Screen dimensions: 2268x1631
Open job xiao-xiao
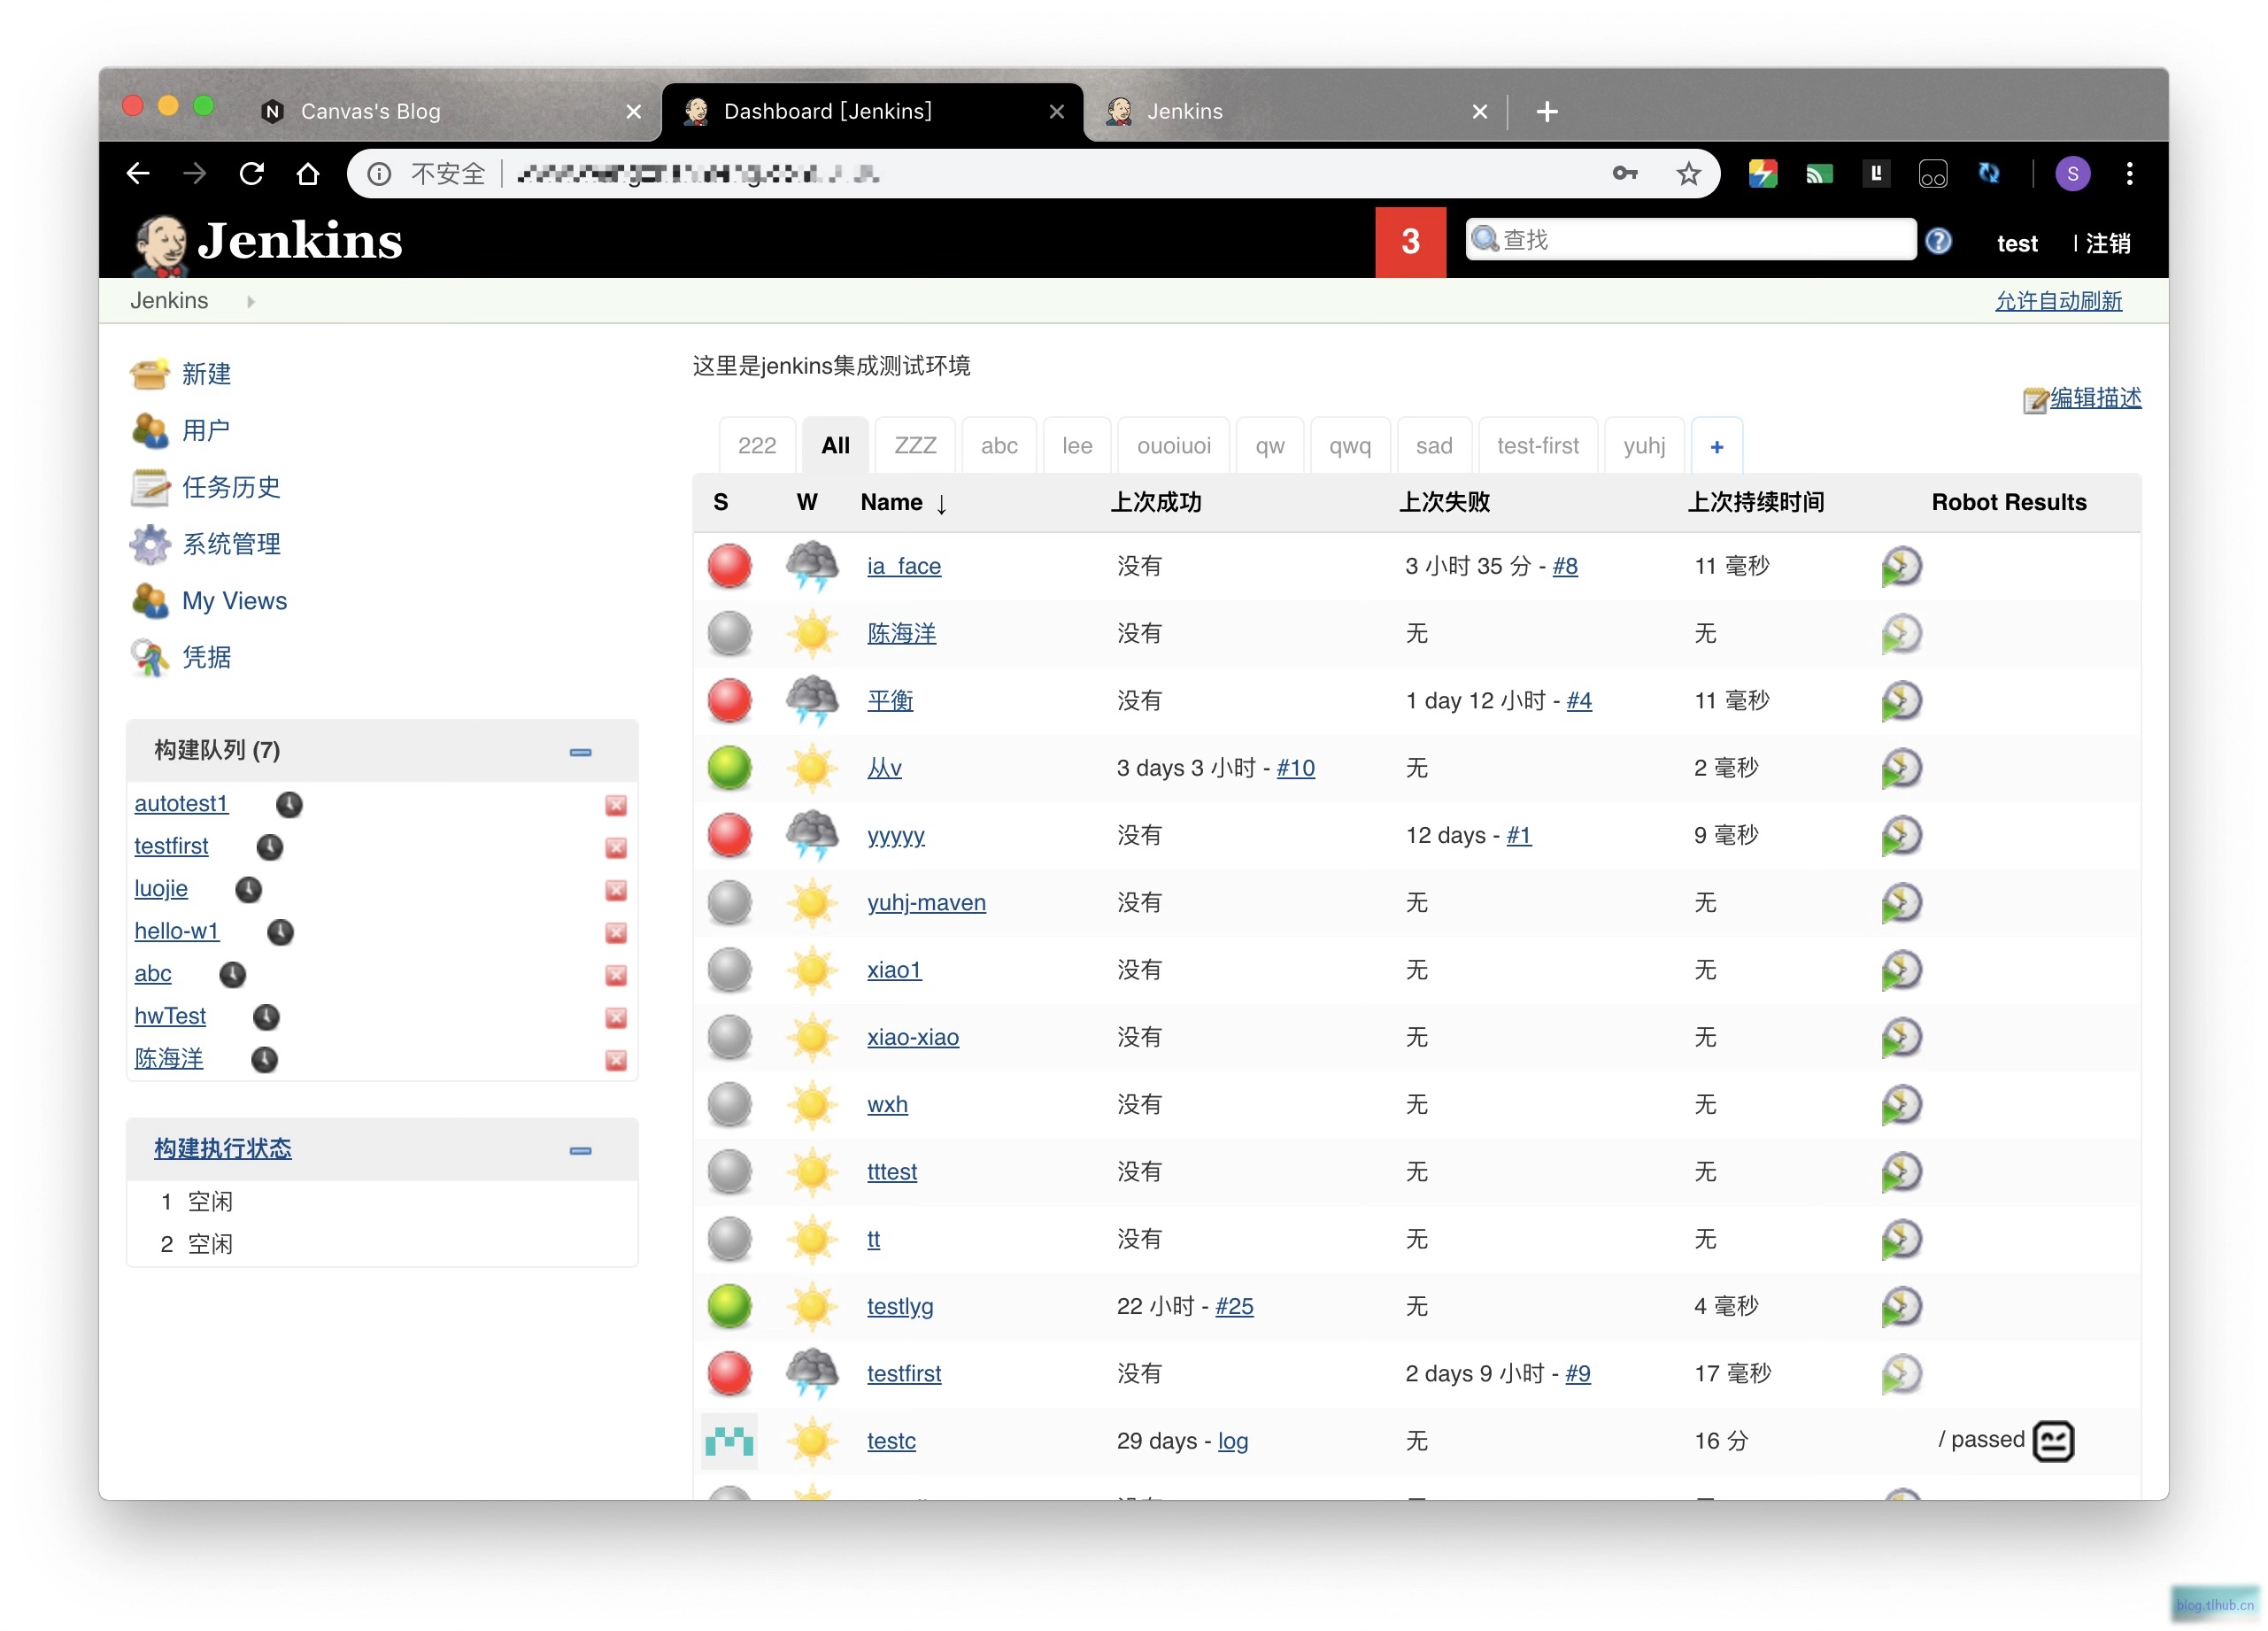(913, 1037)
